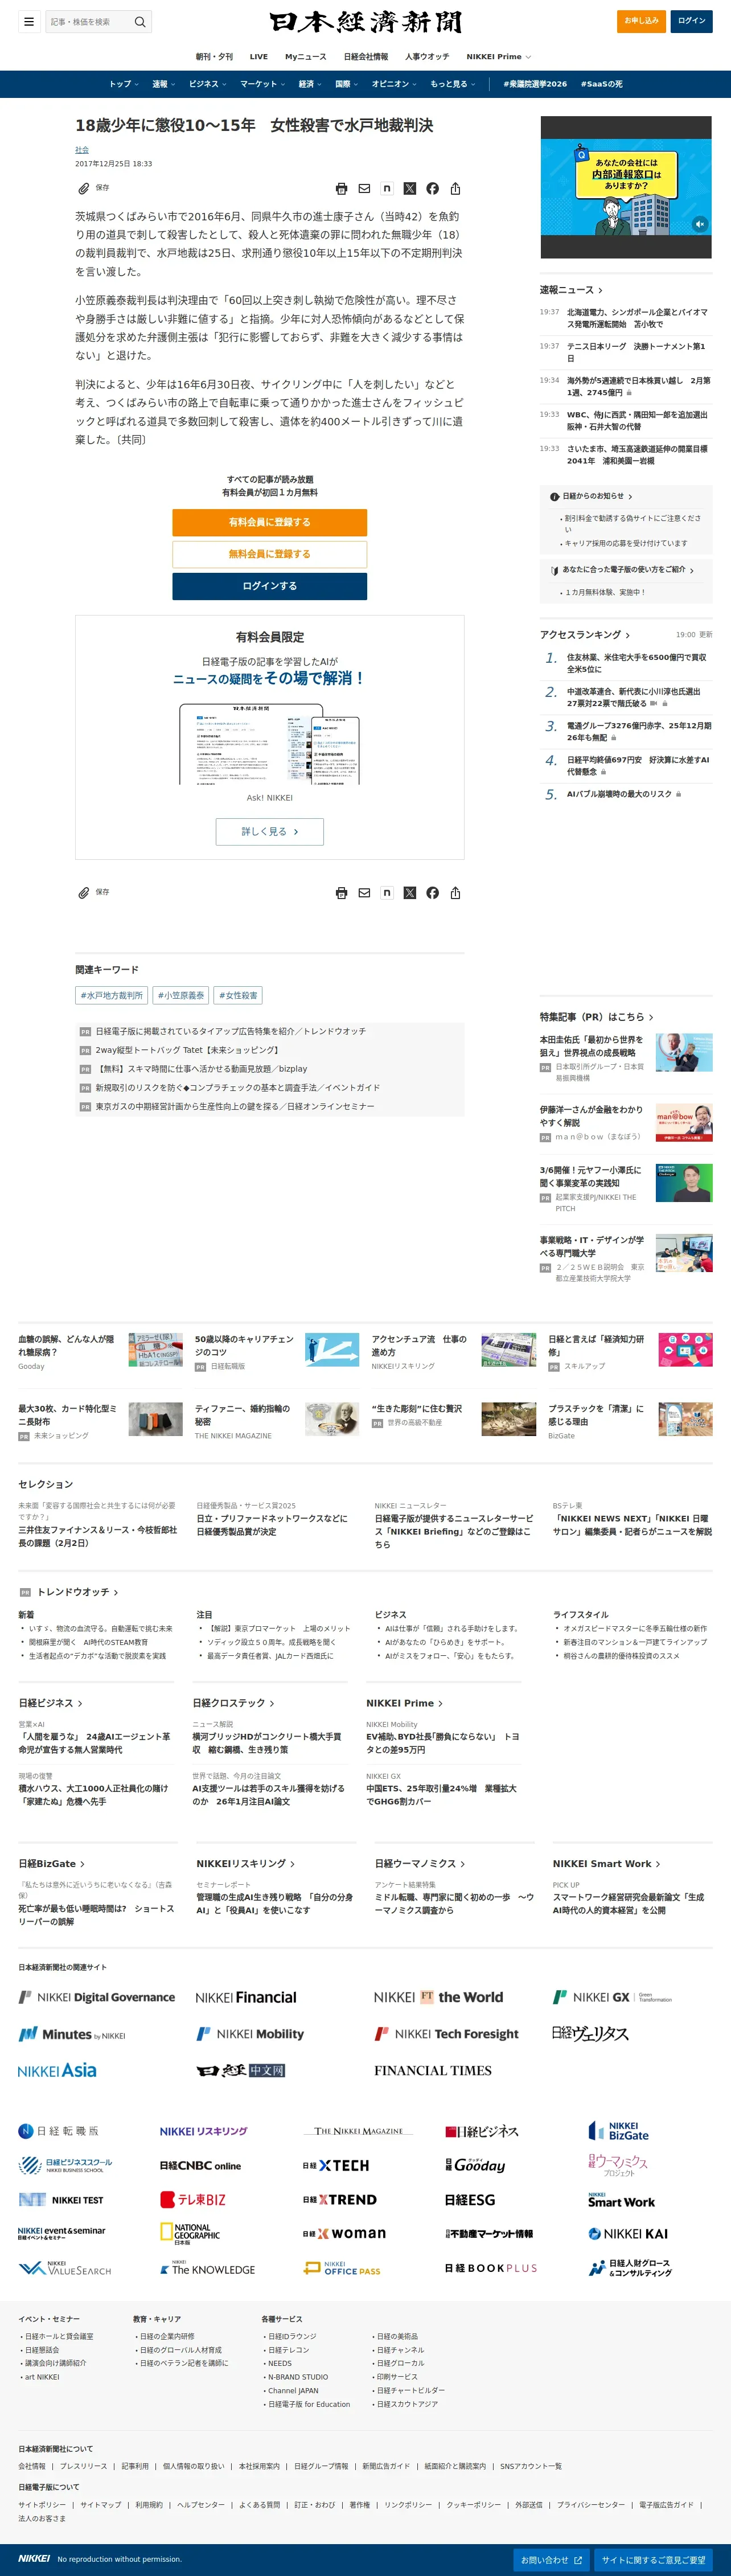The image size is (731, 2576).
Task: Click the 有料会員に登録する button
Action: click(x=269, y=522)
